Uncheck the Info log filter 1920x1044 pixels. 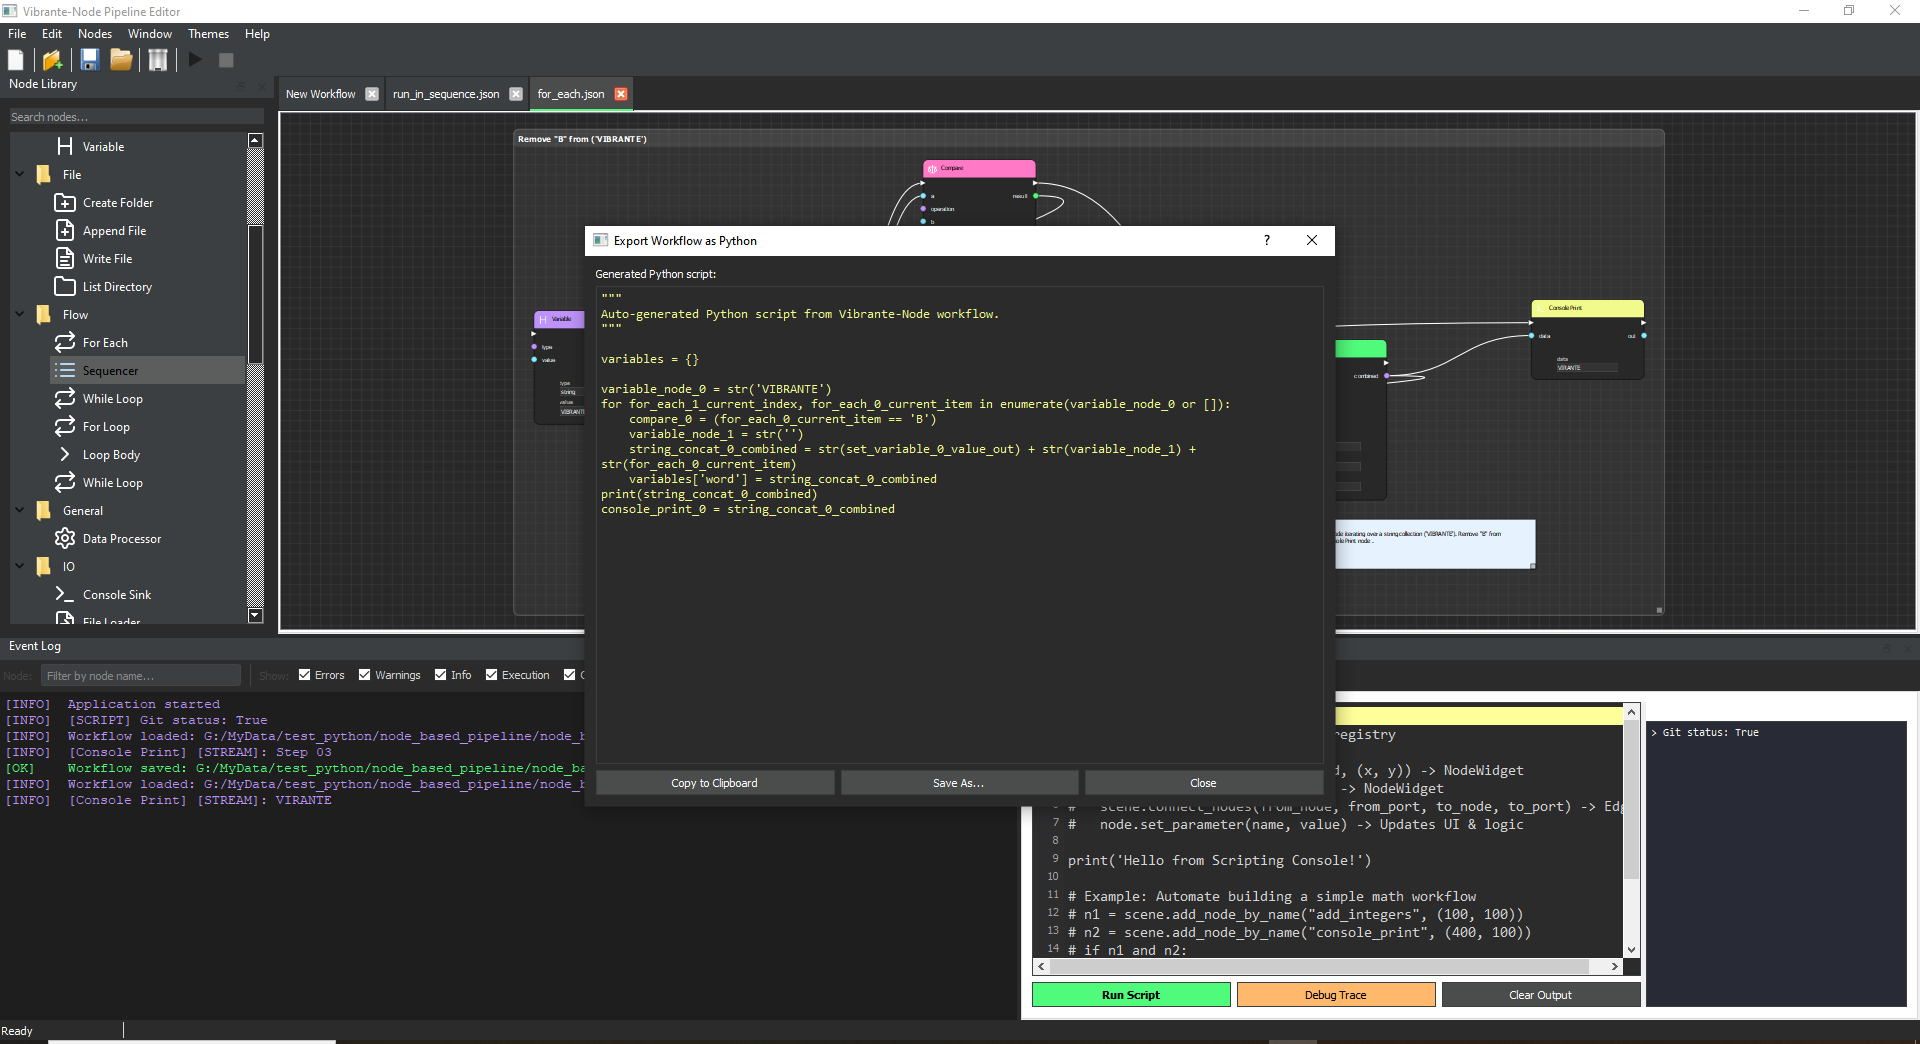coord(441,675)
